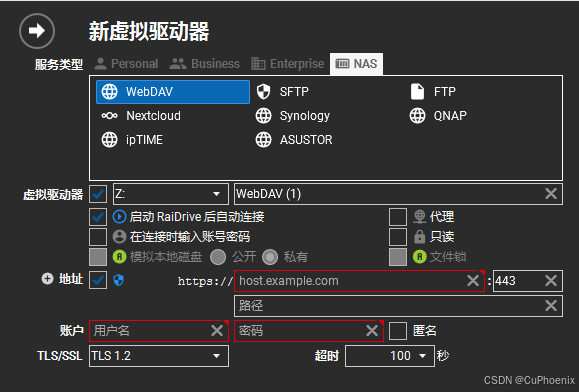Choose the SFTP shield icon
Viewport: 579px width, 392px height.
(263, 92)
